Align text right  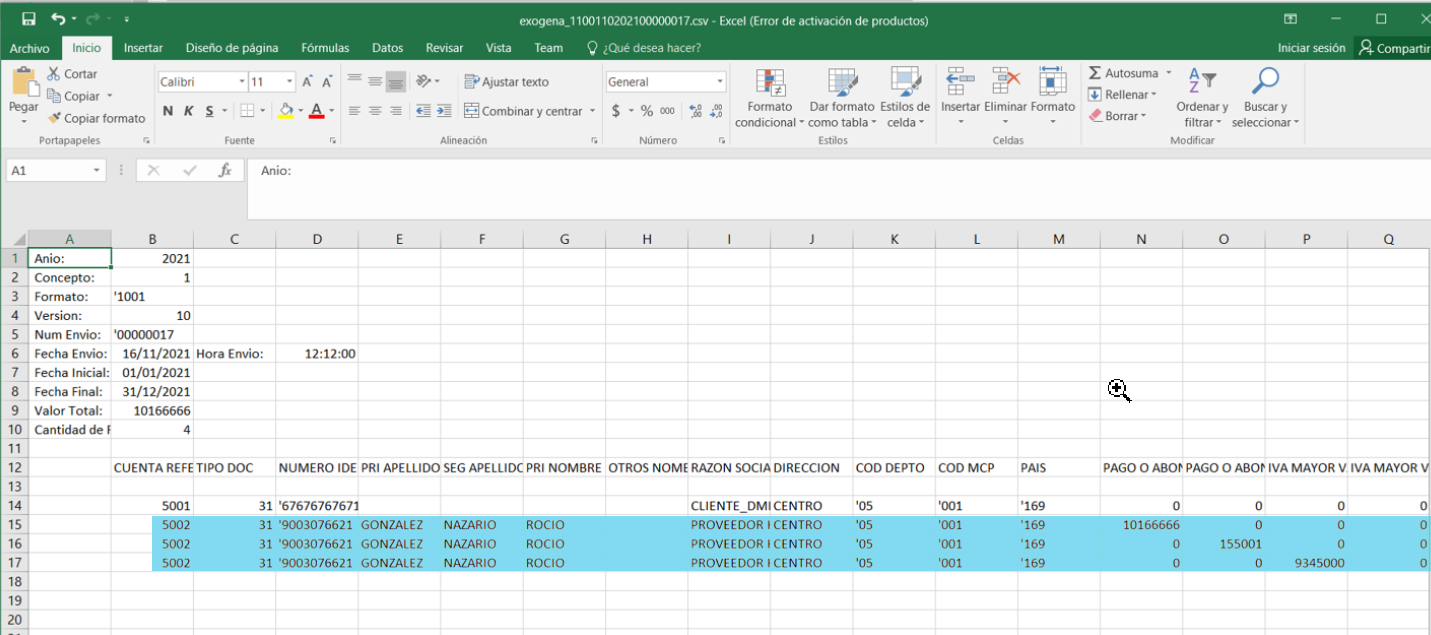coord(396,111)
